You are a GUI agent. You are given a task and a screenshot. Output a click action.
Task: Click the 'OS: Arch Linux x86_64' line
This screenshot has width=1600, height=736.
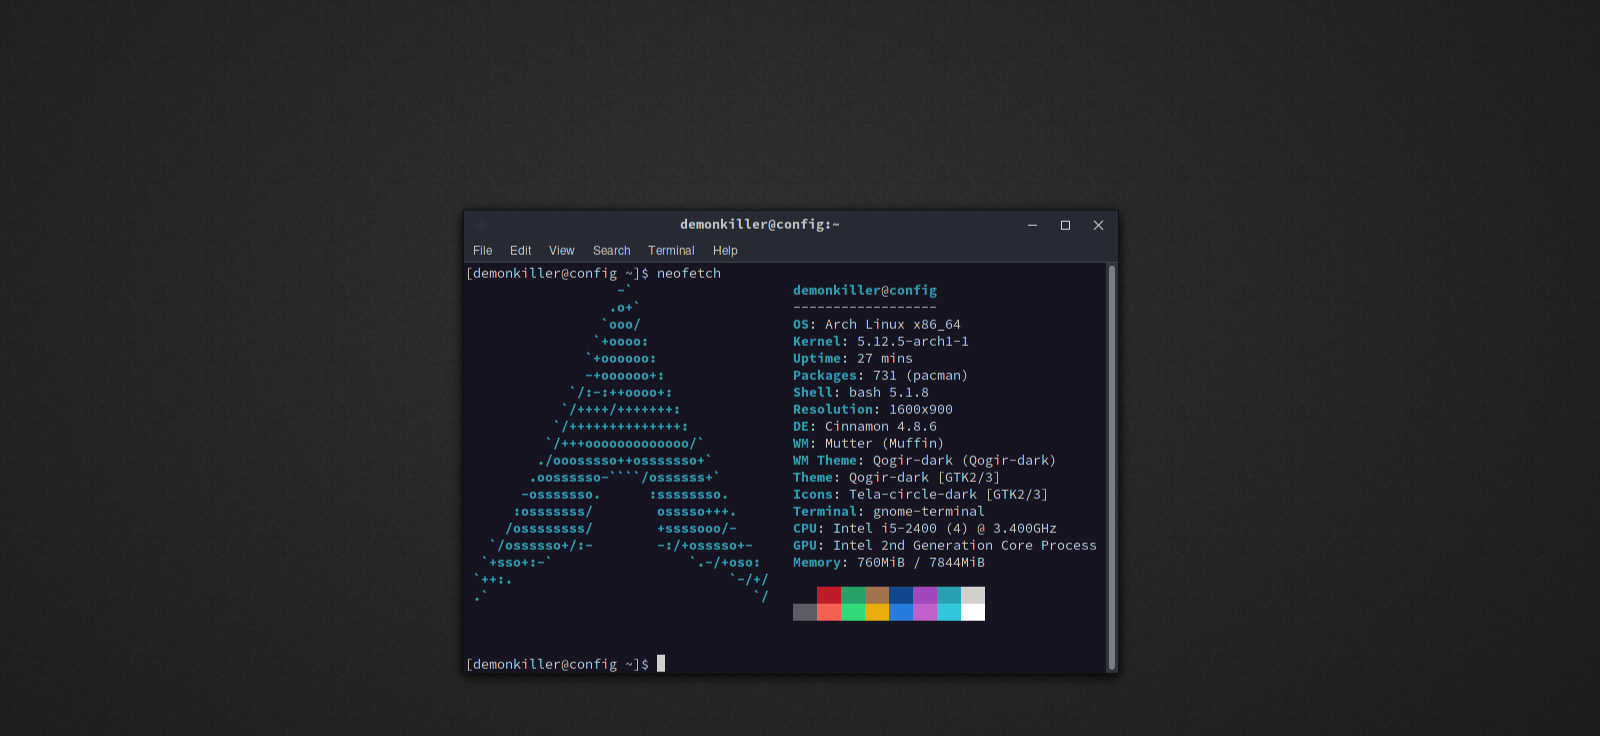point(877,324)
